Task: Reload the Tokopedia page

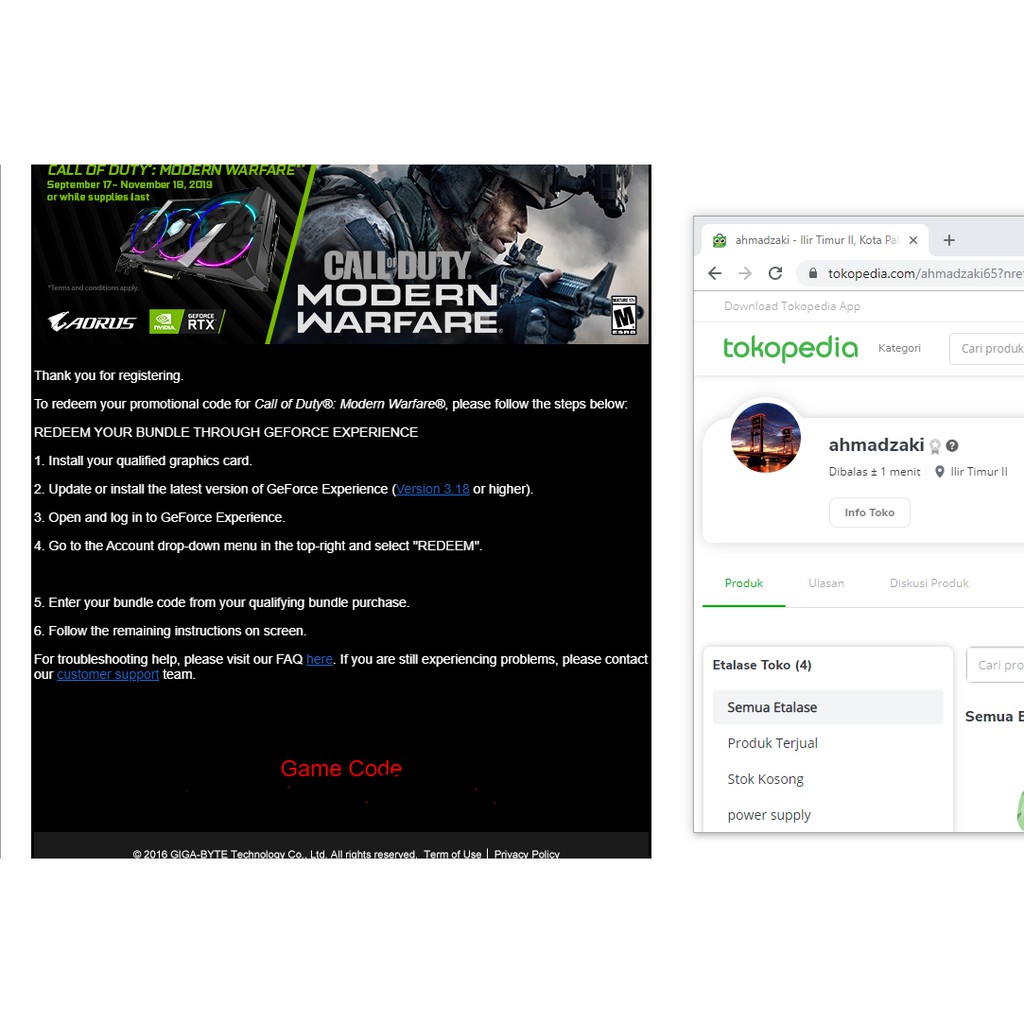Action: 775,273
